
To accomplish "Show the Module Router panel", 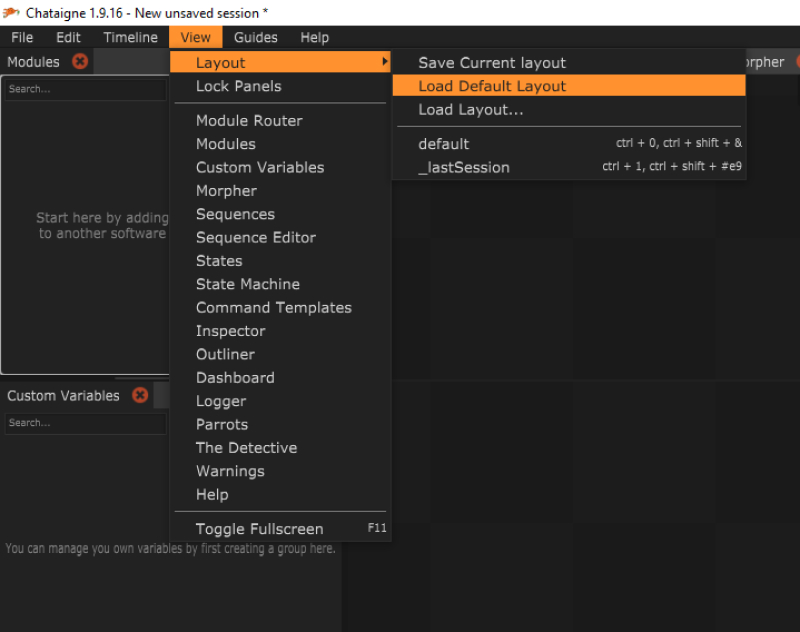I will [x=249, y=121].
